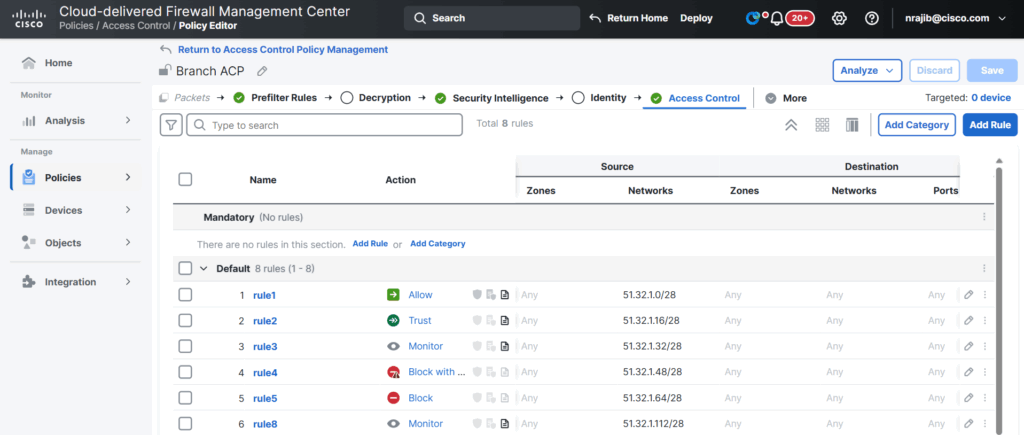The image size is (1024, 435).
Task: Open the settings gear icon
Action: point(839,19)
